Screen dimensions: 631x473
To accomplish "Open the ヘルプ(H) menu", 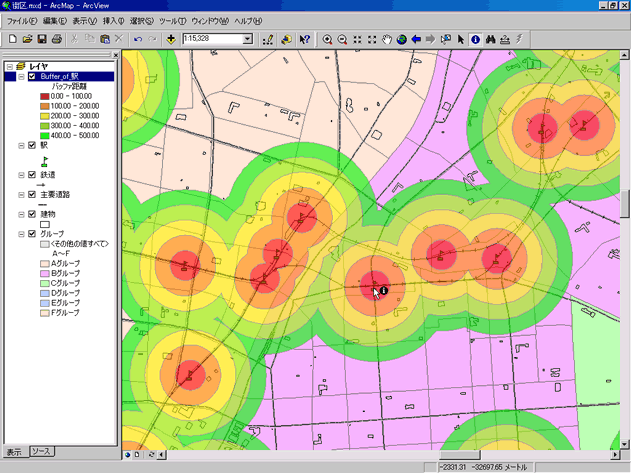I will tap(248, 21).
